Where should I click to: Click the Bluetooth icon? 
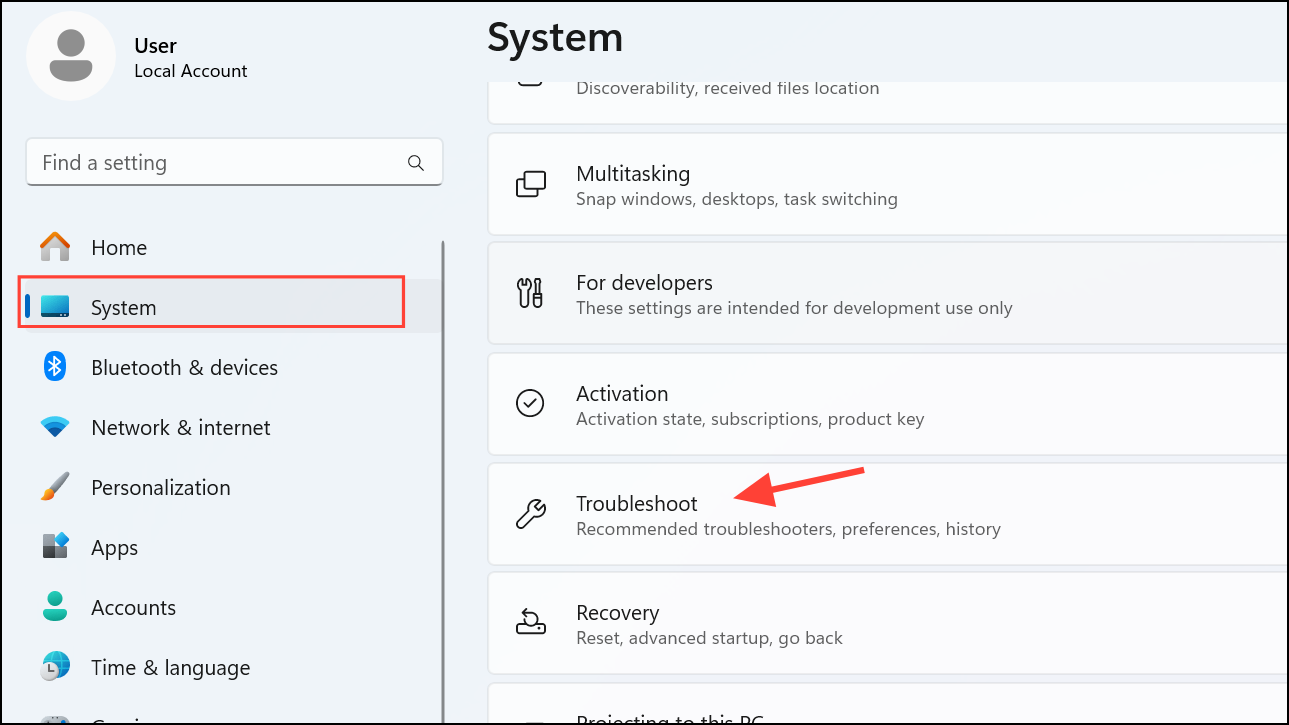click(x=55, y=367)
